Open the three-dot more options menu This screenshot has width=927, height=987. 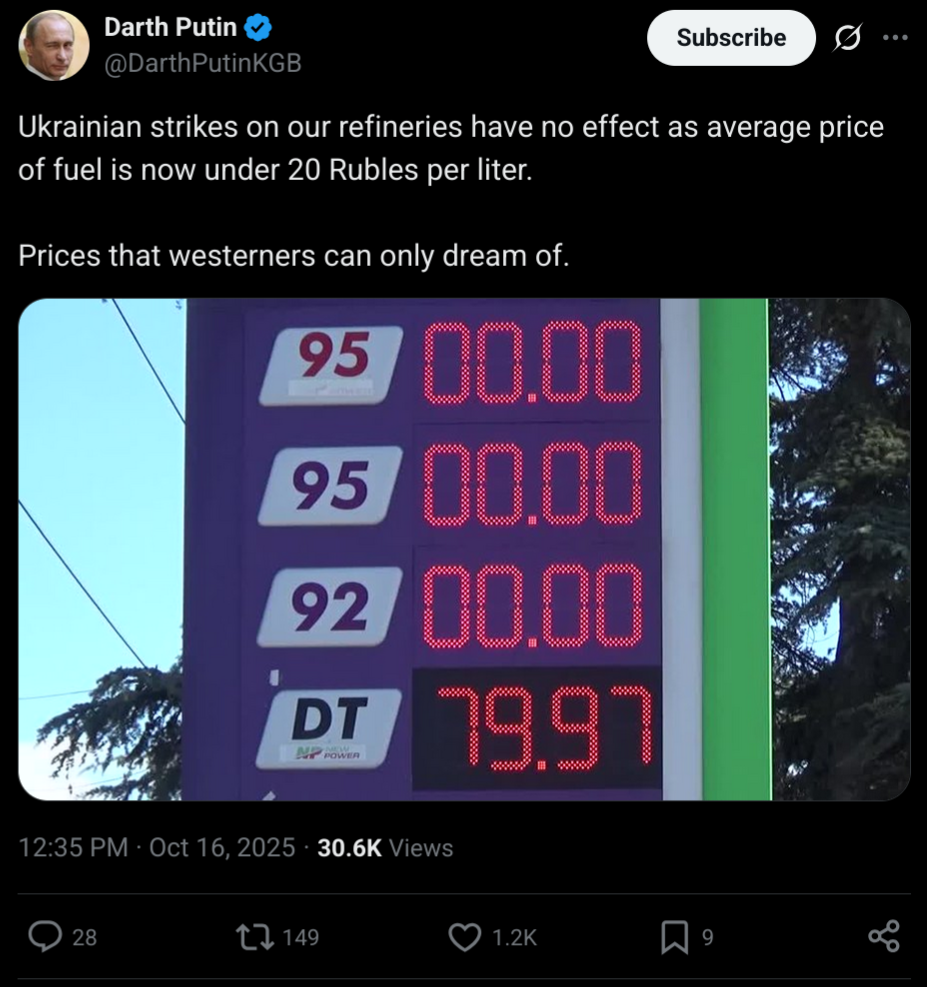pos(895,38)
